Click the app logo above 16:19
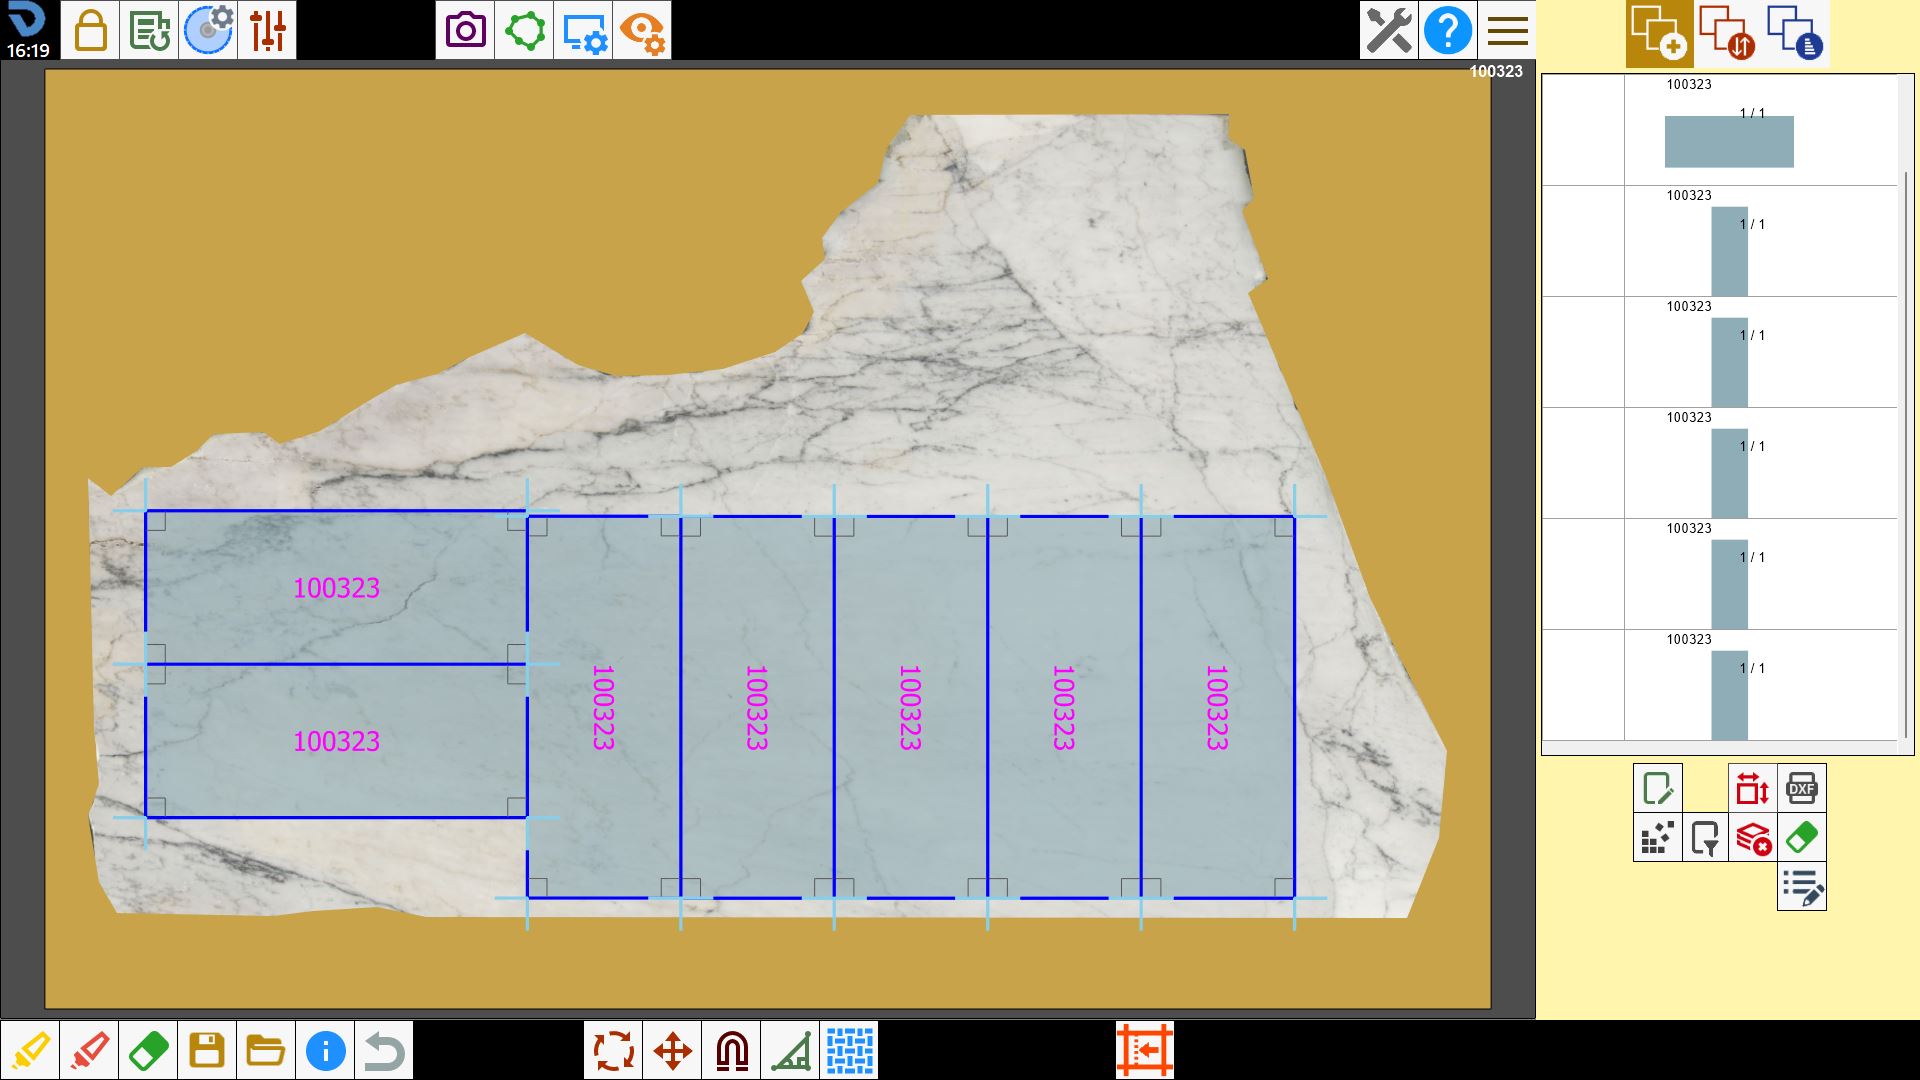The image size is (1920, 1080). (27, 20)
